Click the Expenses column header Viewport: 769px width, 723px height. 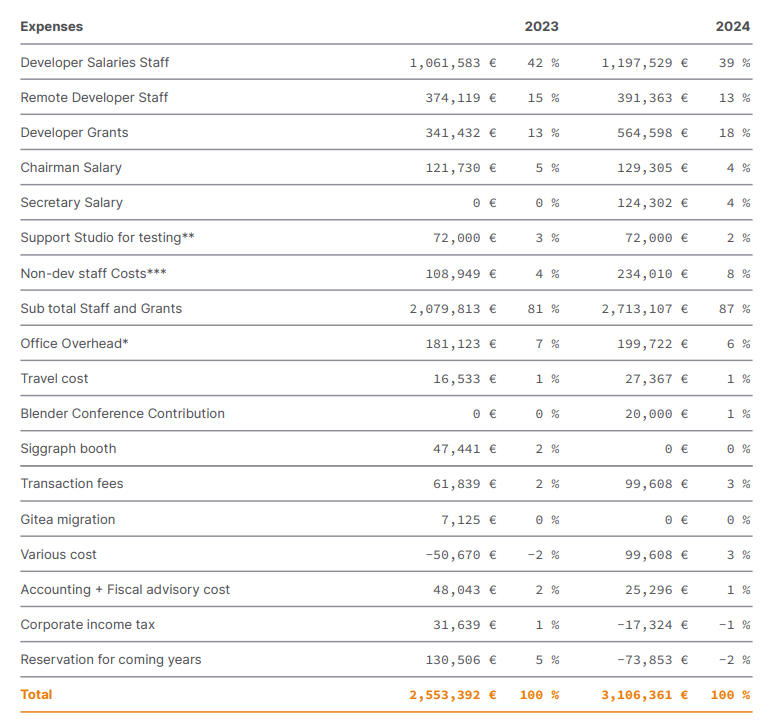point(52,27)
